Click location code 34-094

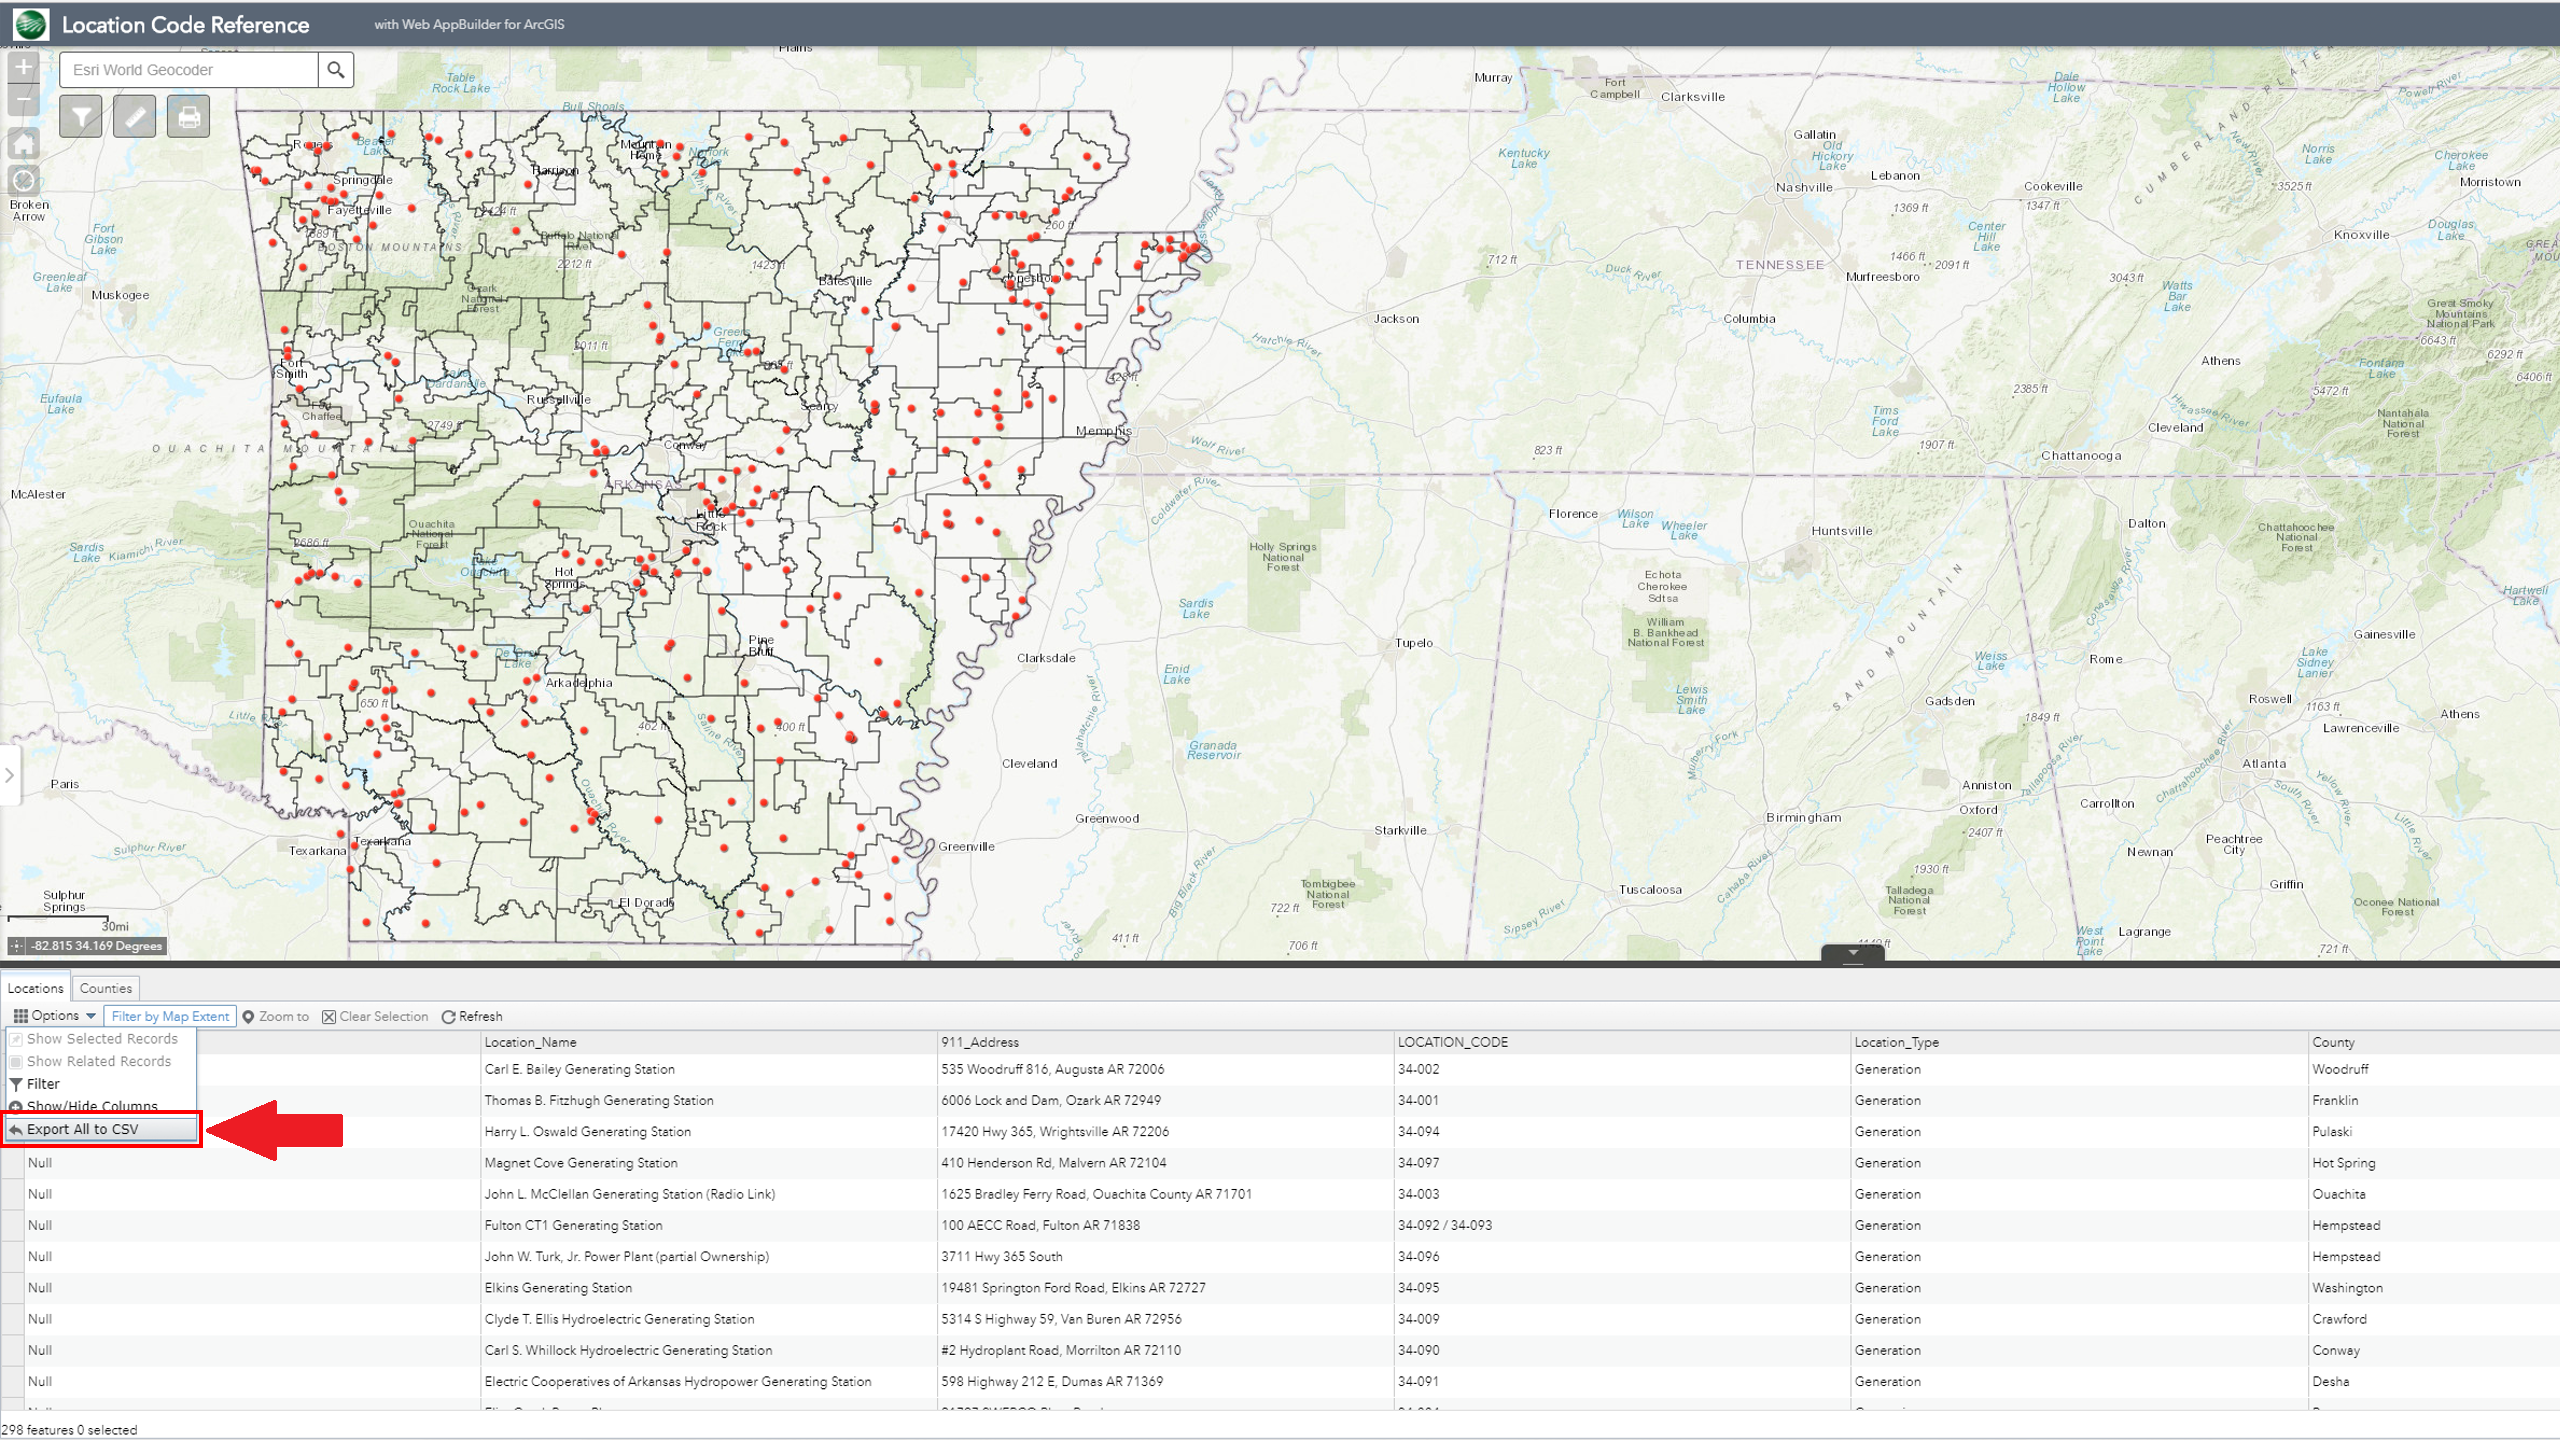click(x=1418, y=1132)
